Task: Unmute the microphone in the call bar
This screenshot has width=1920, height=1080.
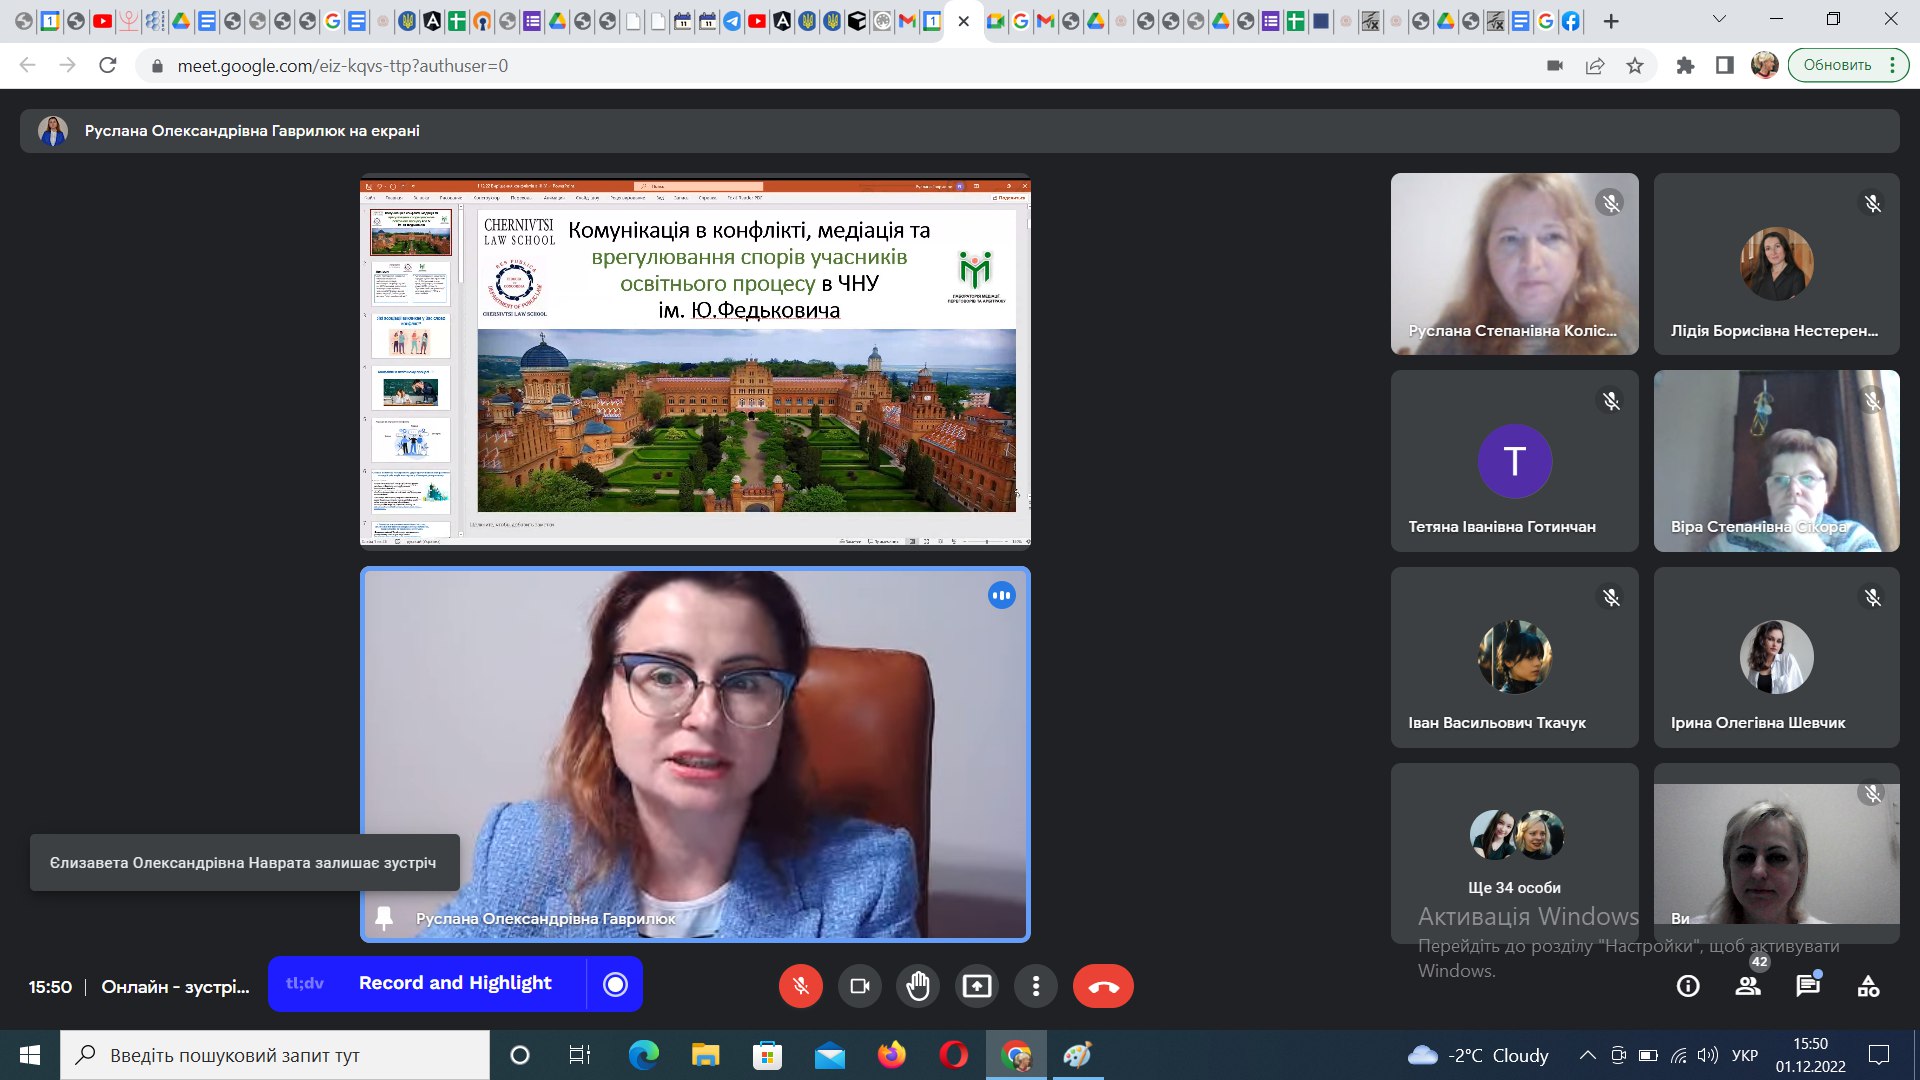Action: 801,986
